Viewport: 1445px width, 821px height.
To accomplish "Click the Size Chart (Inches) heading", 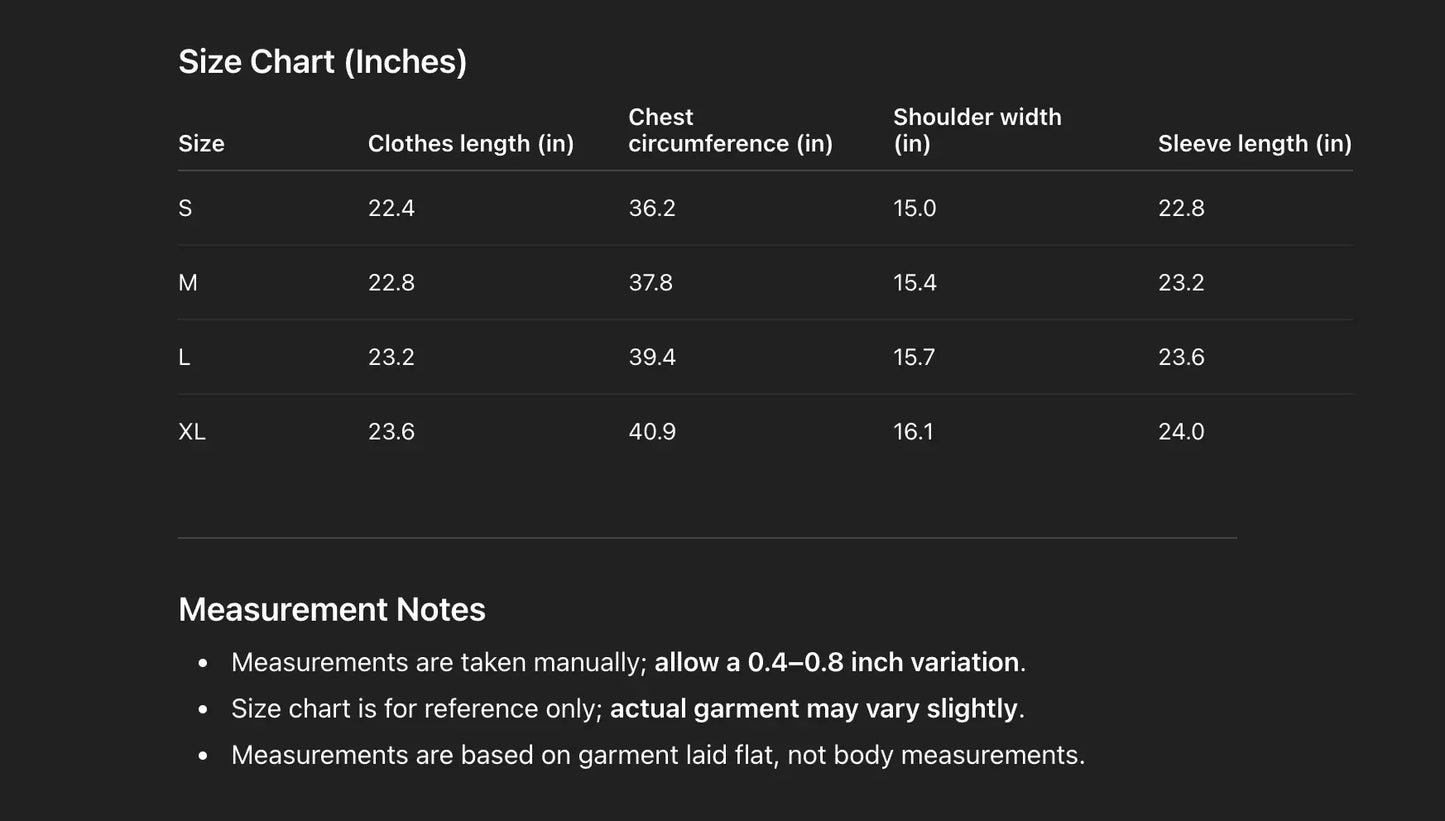I will [322, 62].
